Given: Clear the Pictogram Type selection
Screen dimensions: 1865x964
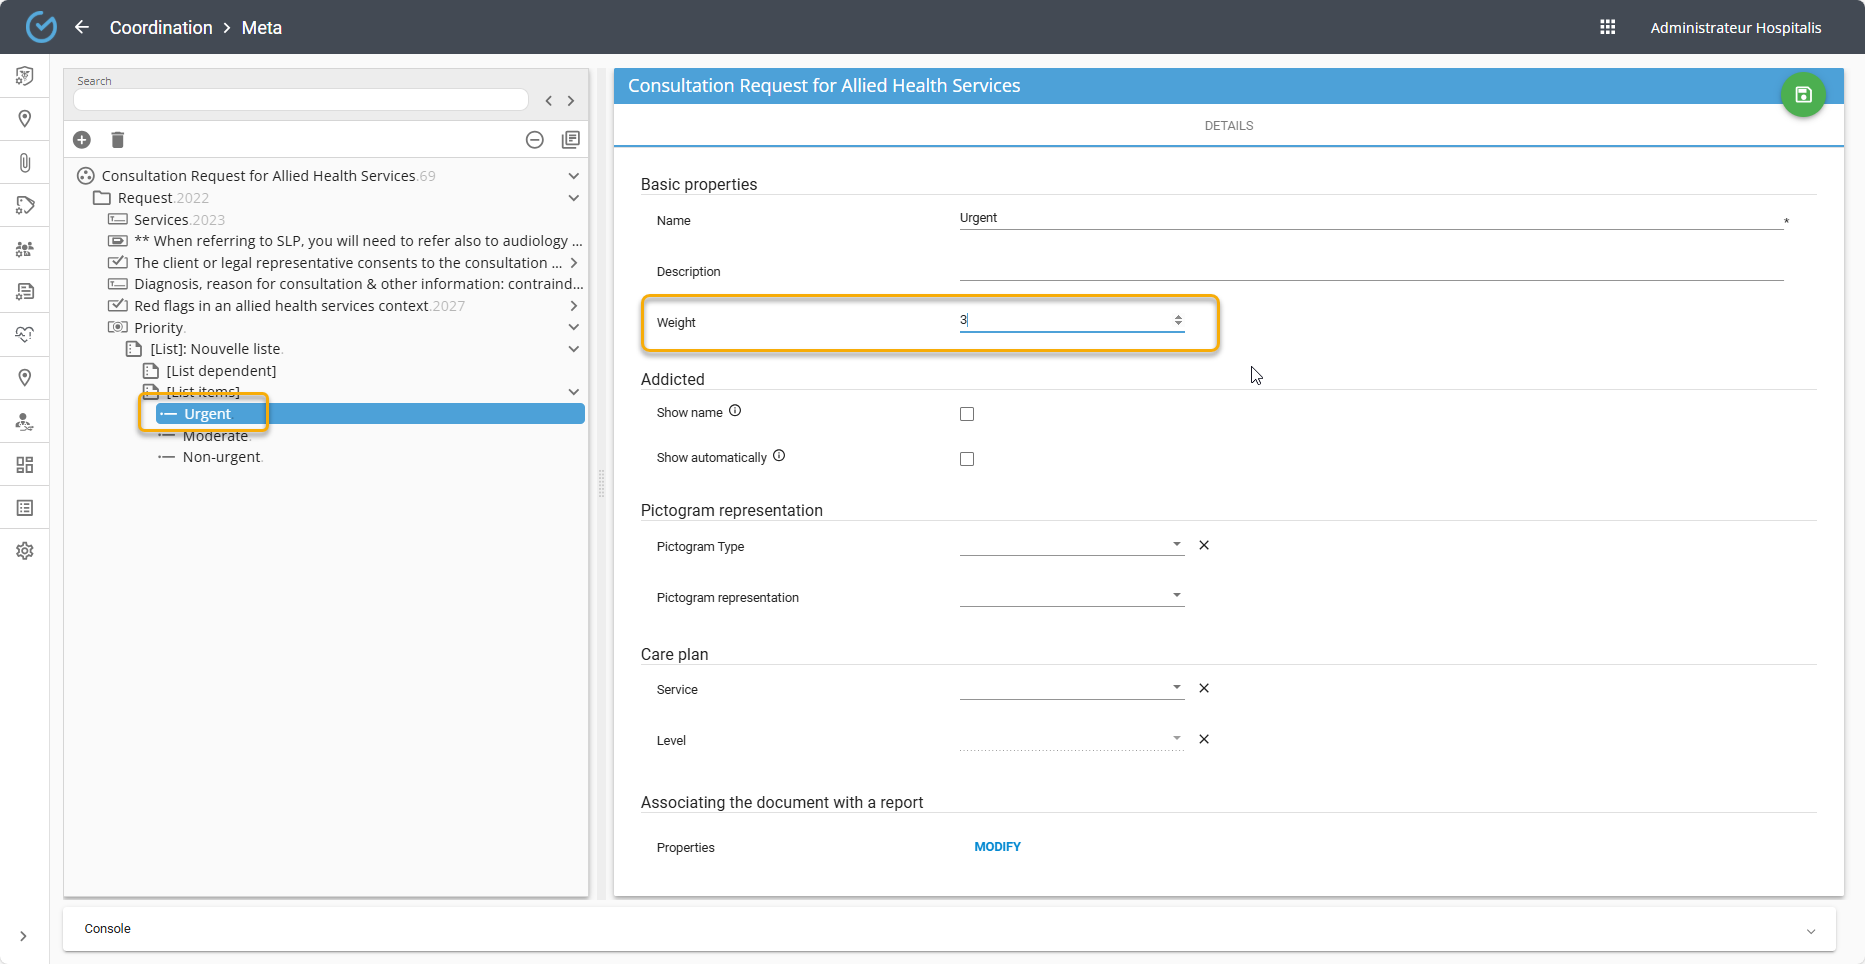Looking at the screenshot, I should [x=1204, y=545].
